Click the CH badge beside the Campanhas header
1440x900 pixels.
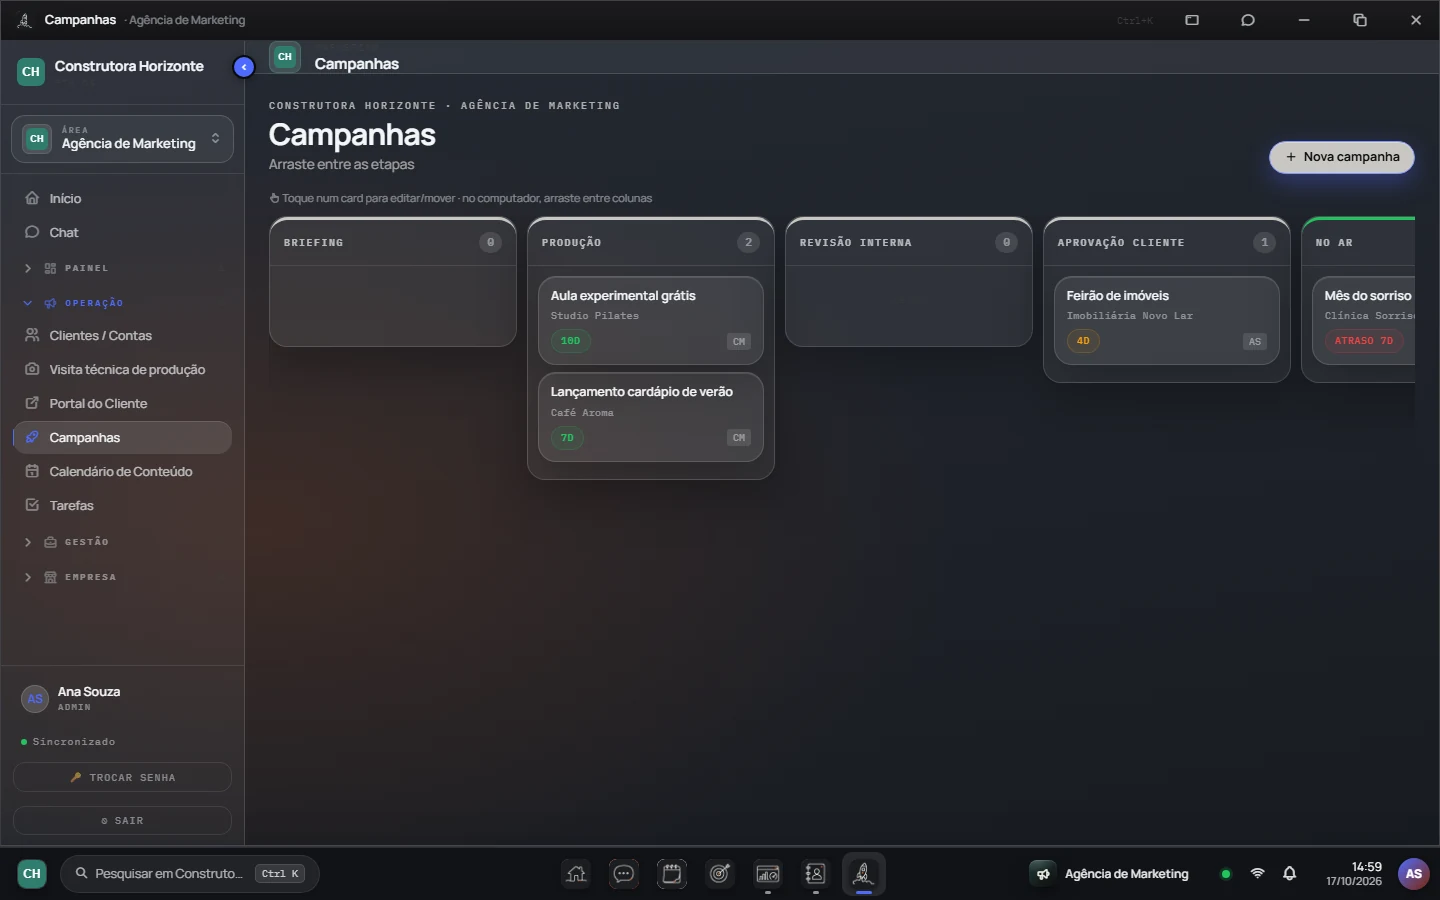(285, 57)
